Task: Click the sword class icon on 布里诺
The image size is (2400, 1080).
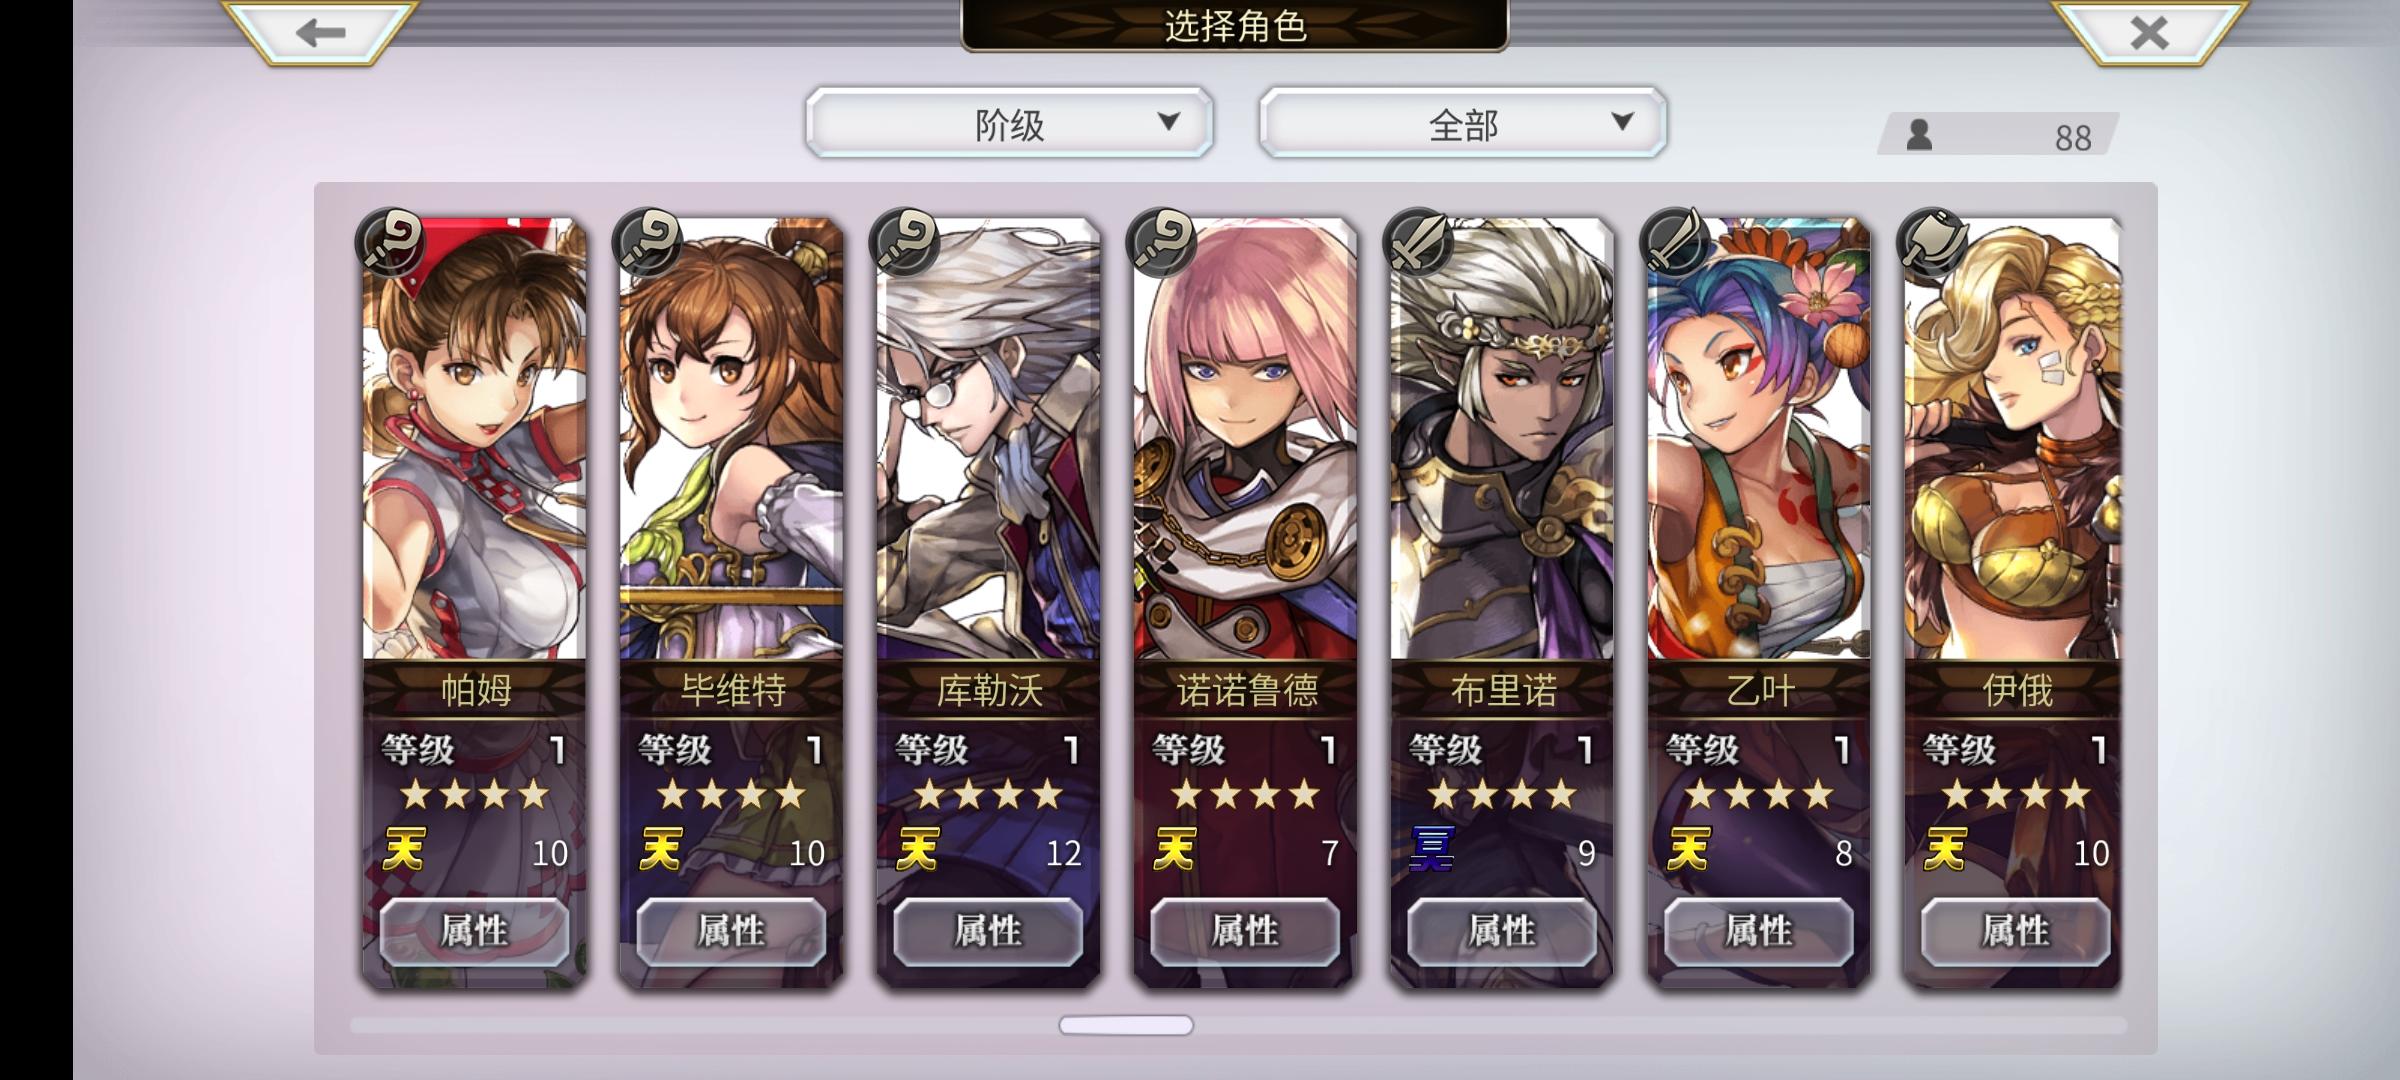Action: [x=1418, y=241]
